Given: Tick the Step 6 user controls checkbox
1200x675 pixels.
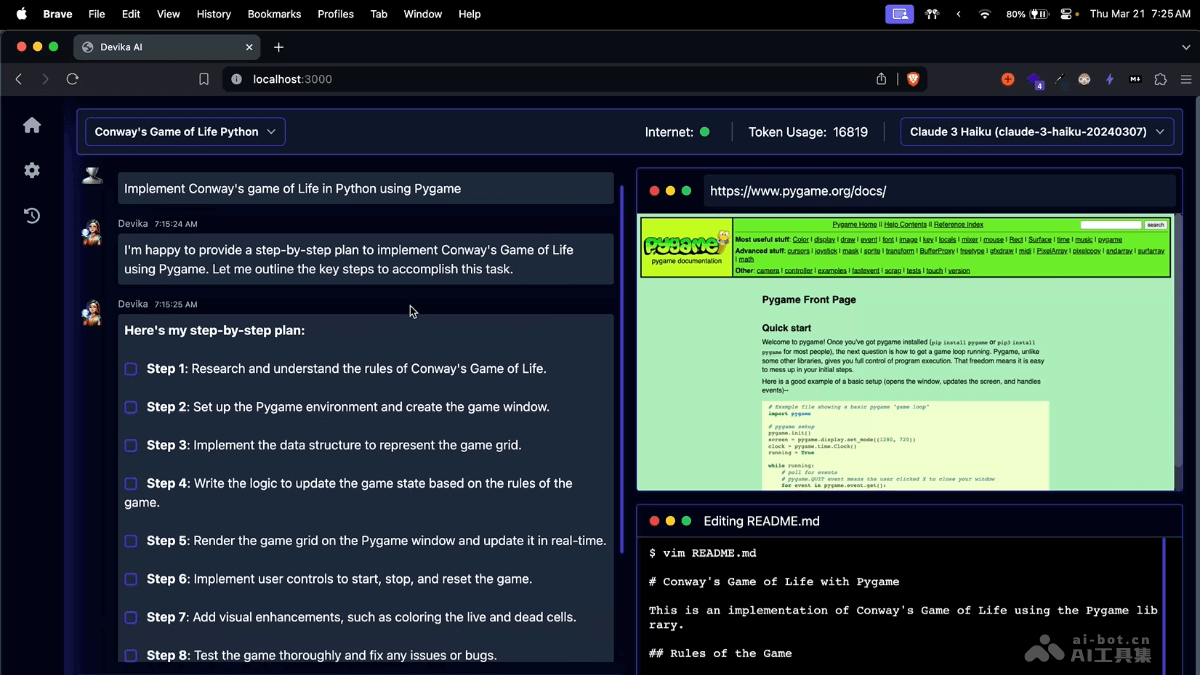Looking at the screenshot, I should click(x=131, y=580).
